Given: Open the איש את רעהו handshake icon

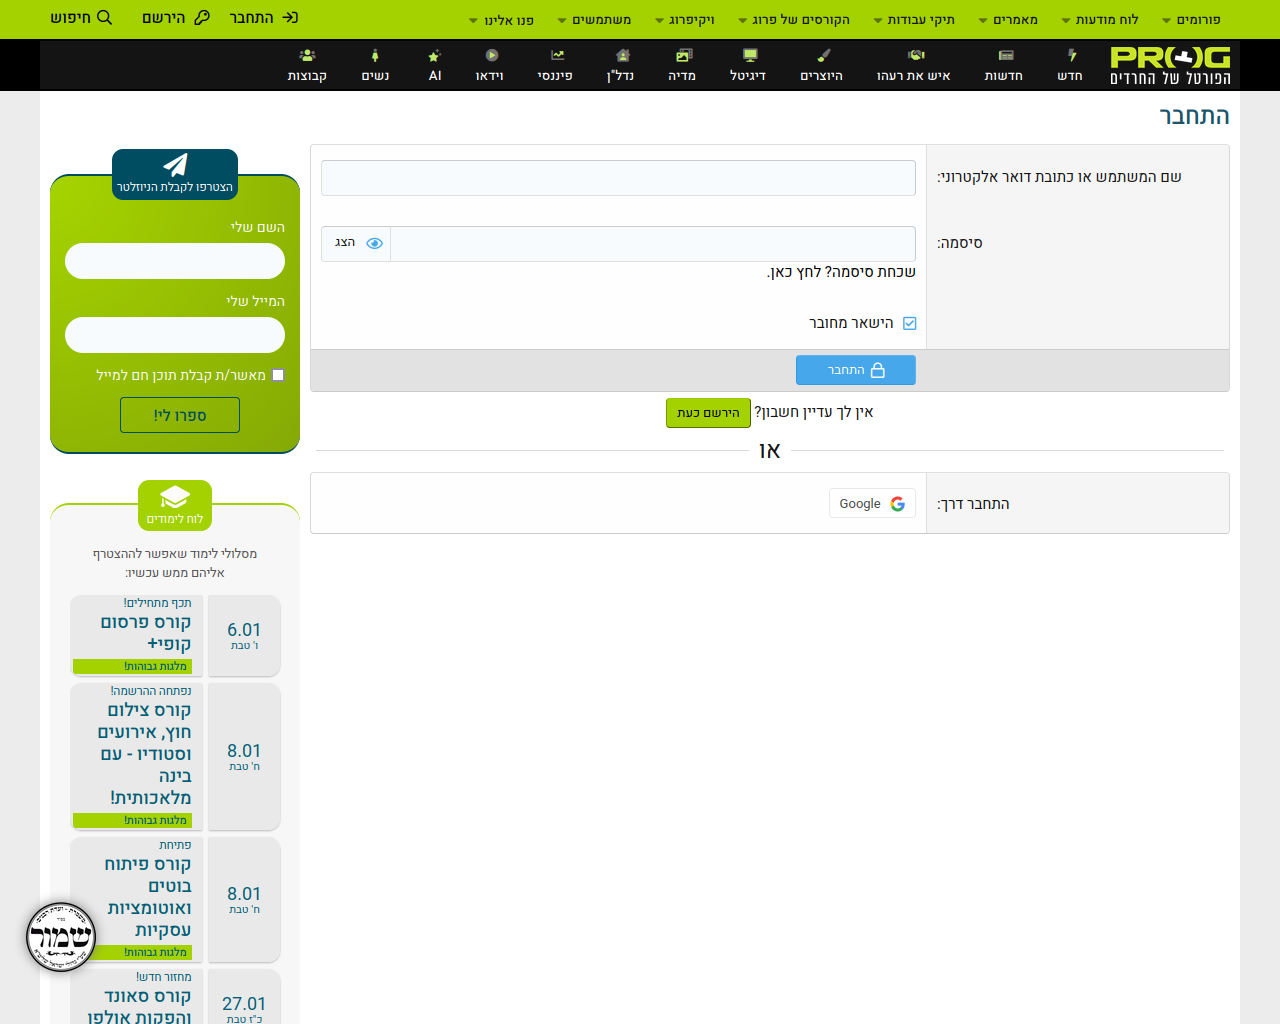Looking at the screenshot, I should [916, 56].
